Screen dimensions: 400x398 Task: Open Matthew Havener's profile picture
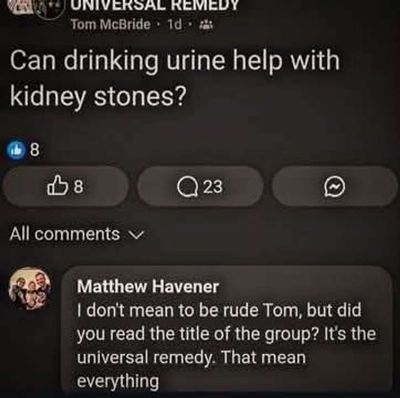pos(30,288)
